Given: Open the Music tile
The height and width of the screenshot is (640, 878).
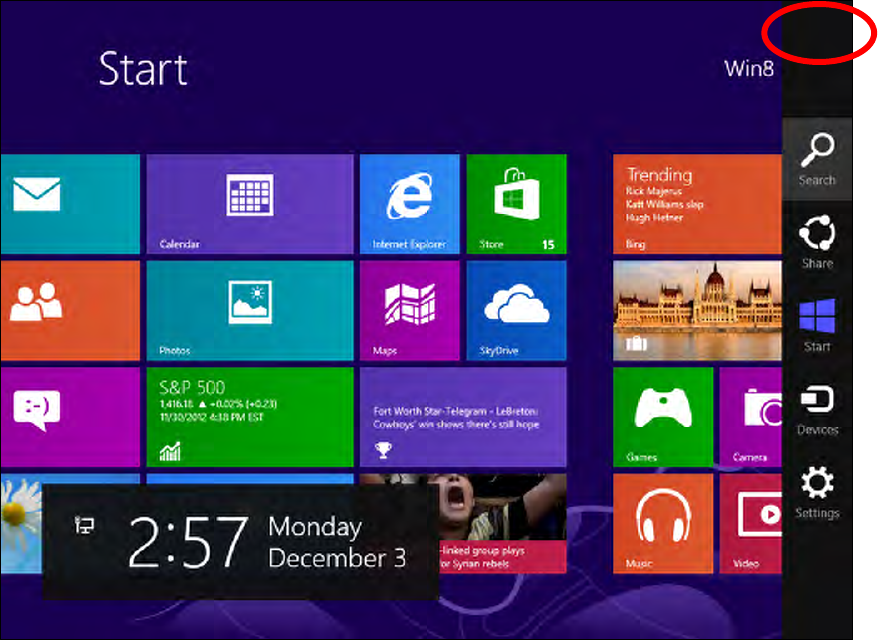Looking at the screenshot, I should click(663, 524).
